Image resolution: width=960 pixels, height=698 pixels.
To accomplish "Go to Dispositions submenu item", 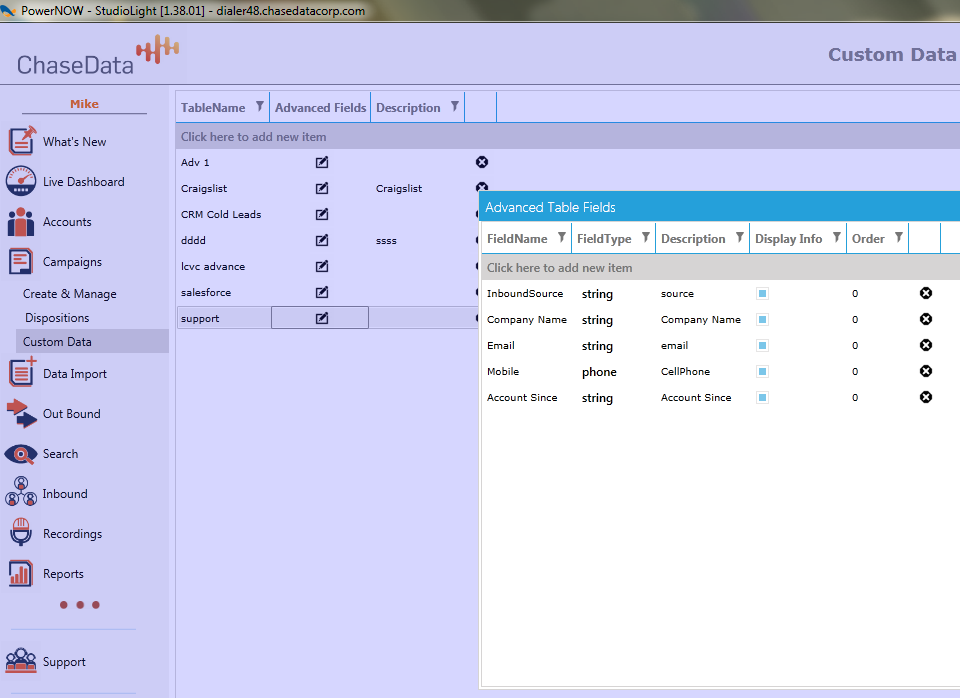I will (x=57, y=318).
